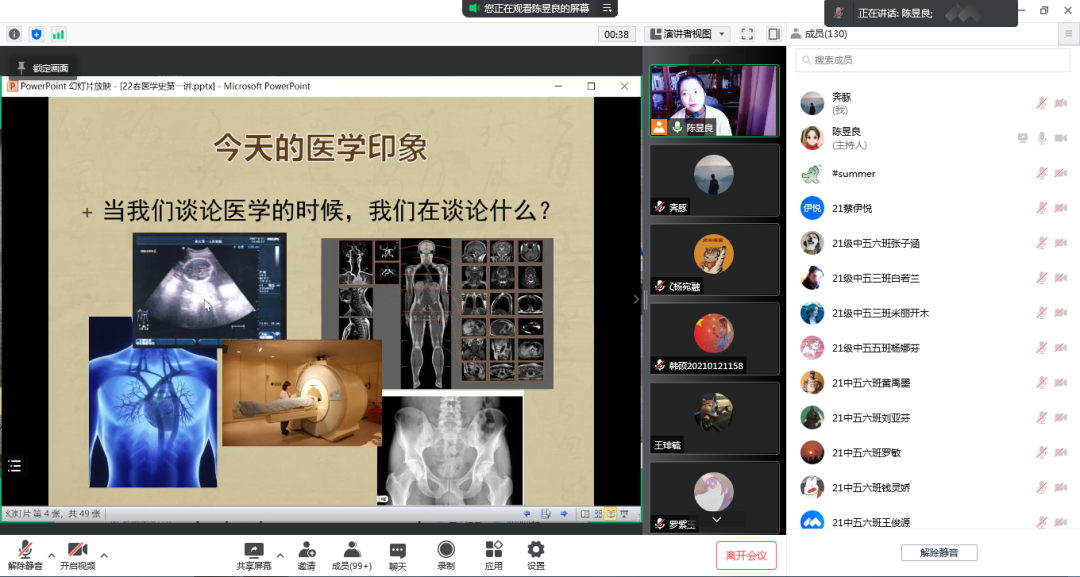Open the Chat (聊天) panel

(397, 556)
